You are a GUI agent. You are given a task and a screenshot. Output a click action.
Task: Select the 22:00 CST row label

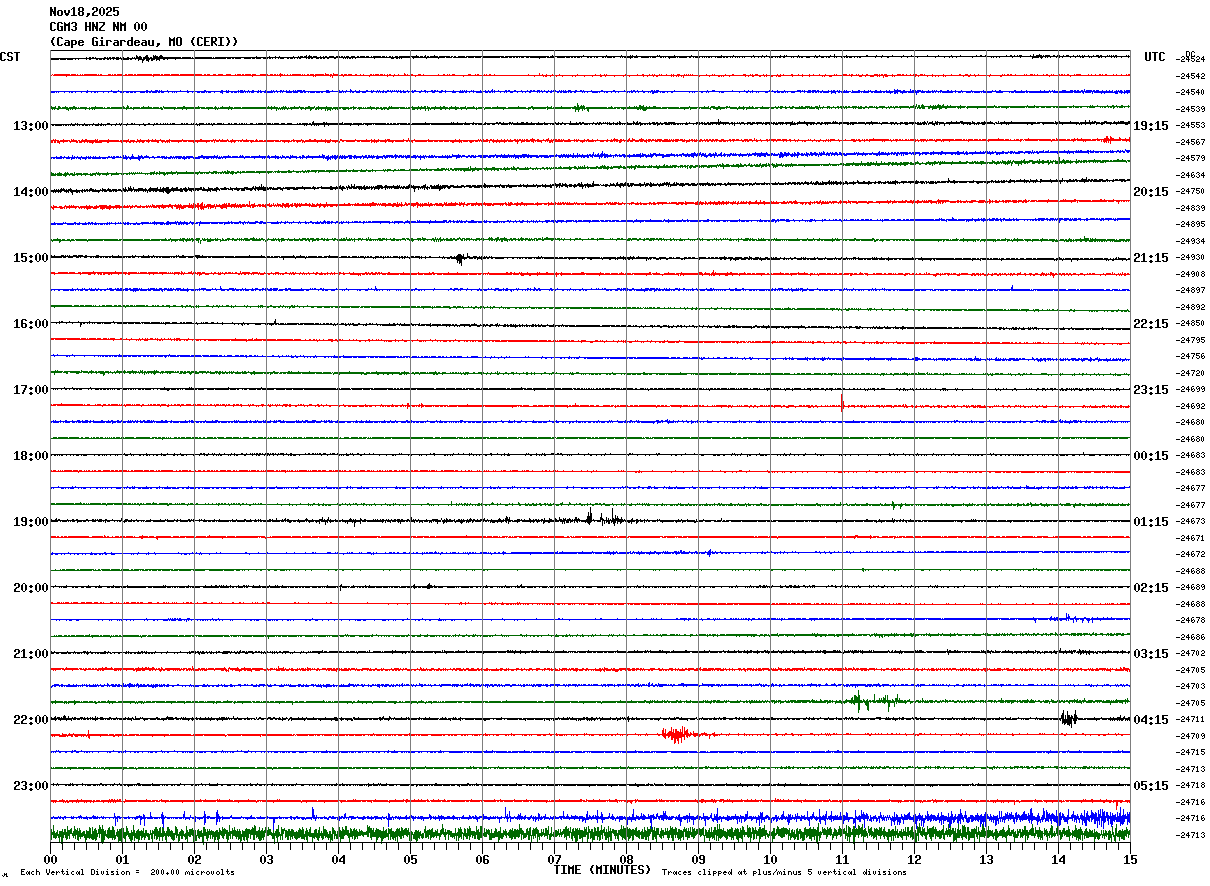coord(31,720)
